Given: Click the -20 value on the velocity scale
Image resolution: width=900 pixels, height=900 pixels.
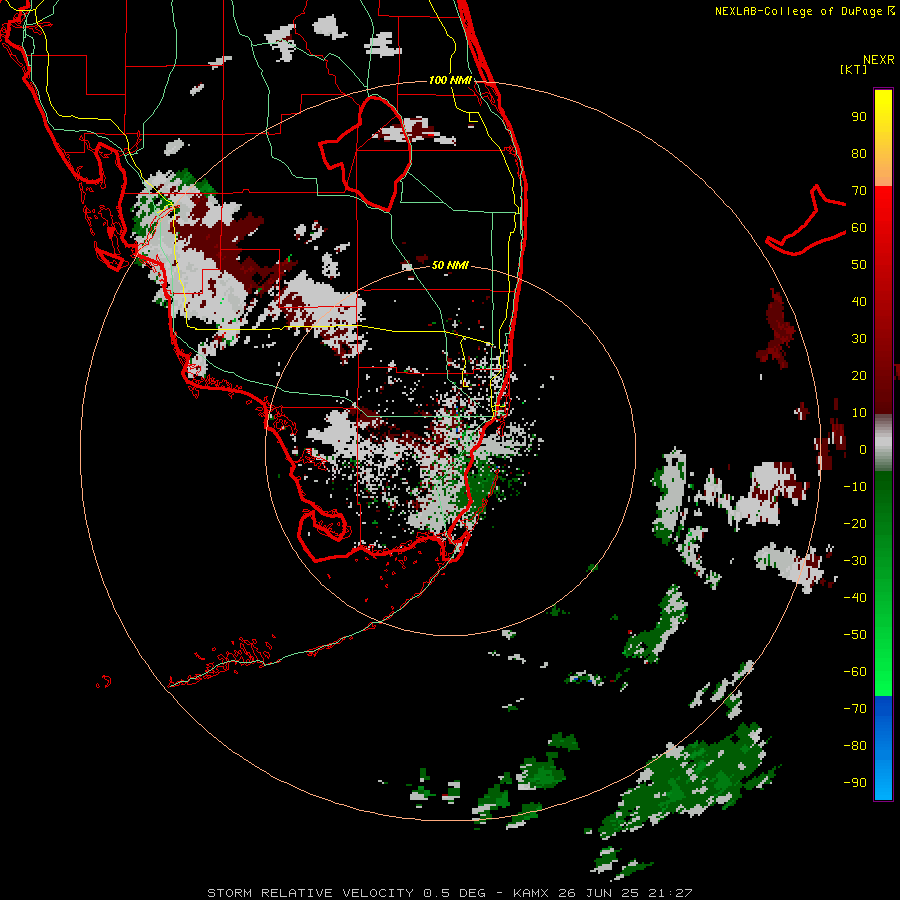Looking at the screenshot, I should point(855,523).
